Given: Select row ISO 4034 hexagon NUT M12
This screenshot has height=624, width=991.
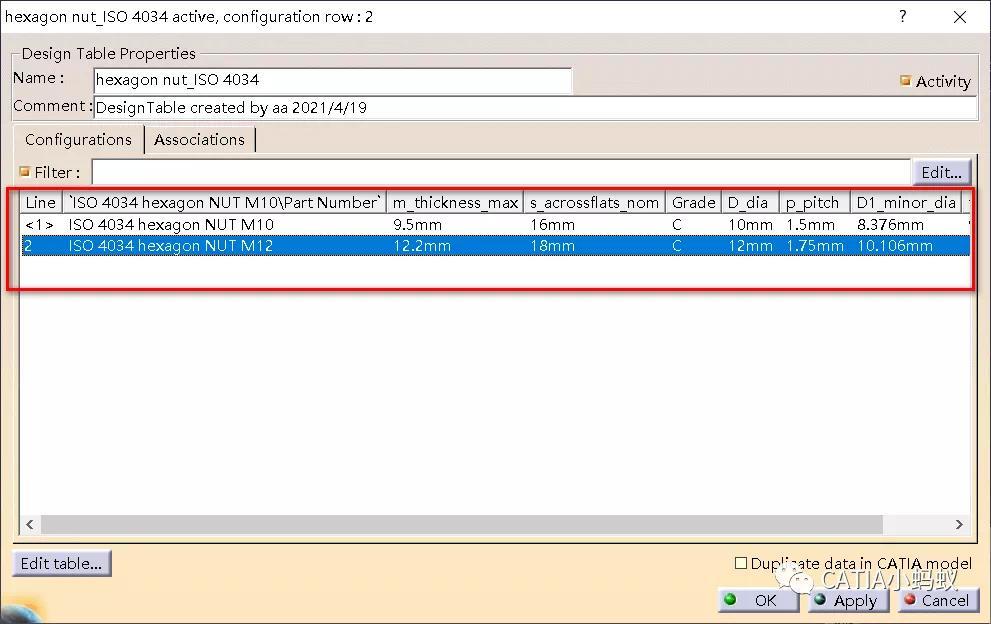Looking at the screenshot, I should point(496,245).
